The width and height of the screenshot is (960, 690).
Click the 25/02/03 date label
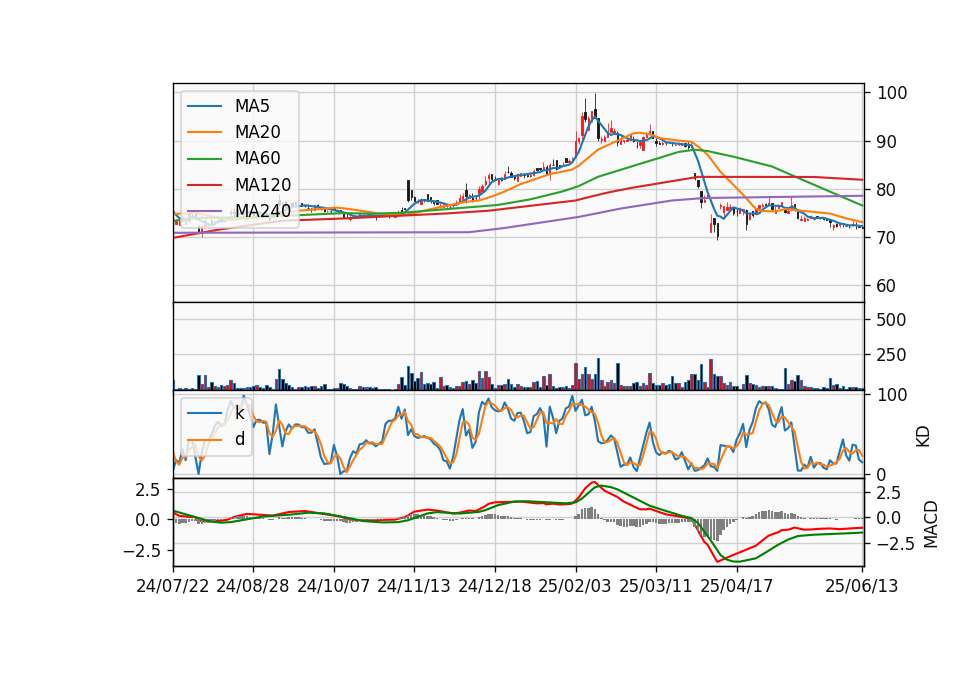point(575,586)
